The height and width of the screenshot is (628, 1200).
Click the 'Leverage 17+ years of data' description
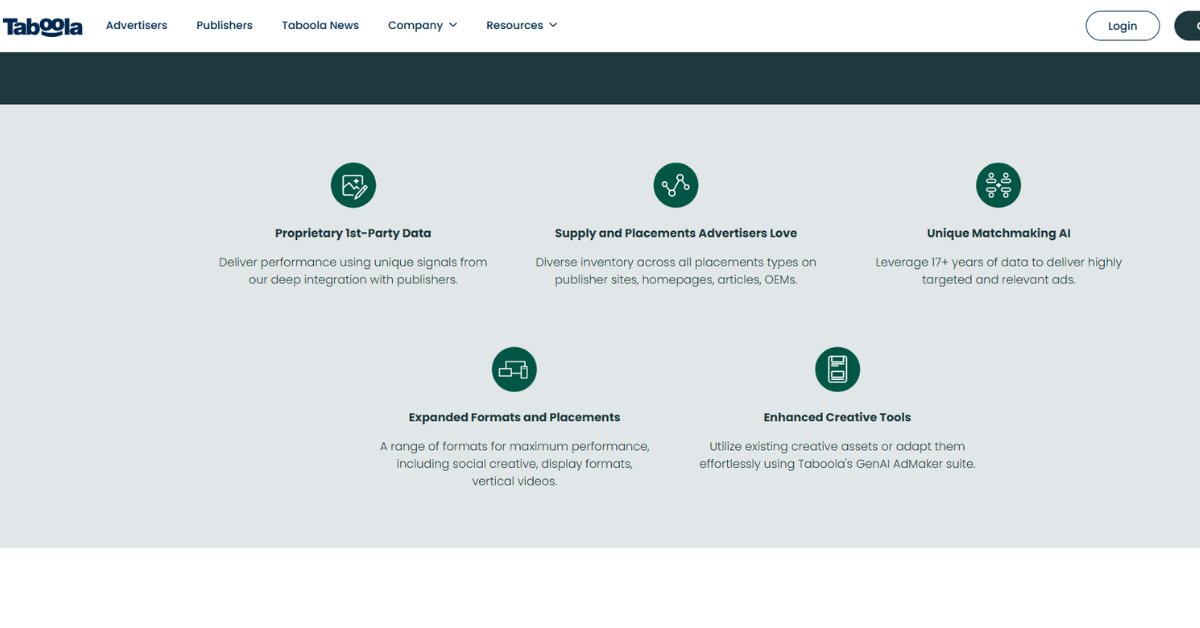click(998, 271)
